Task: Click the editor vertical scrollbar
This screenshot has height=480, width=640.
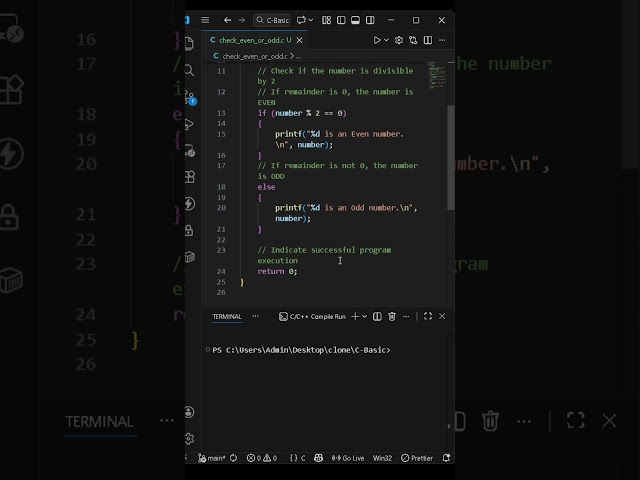Action: click(451, 157)
